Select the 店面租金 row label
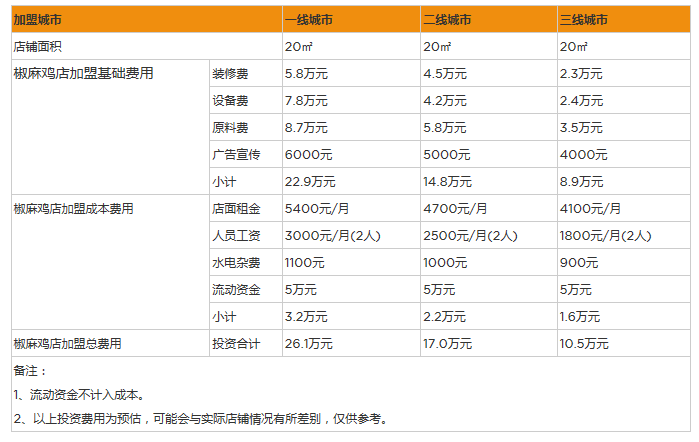 [x=236, y=209]
